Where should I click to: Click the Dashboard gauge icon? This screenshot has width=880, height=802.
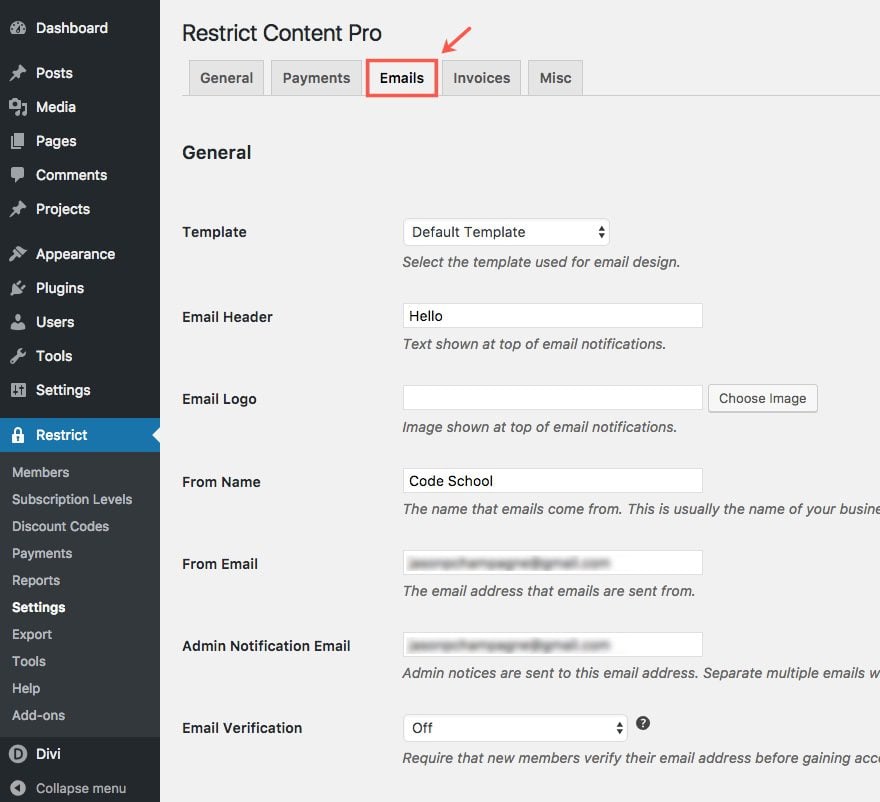click(18, 28)
